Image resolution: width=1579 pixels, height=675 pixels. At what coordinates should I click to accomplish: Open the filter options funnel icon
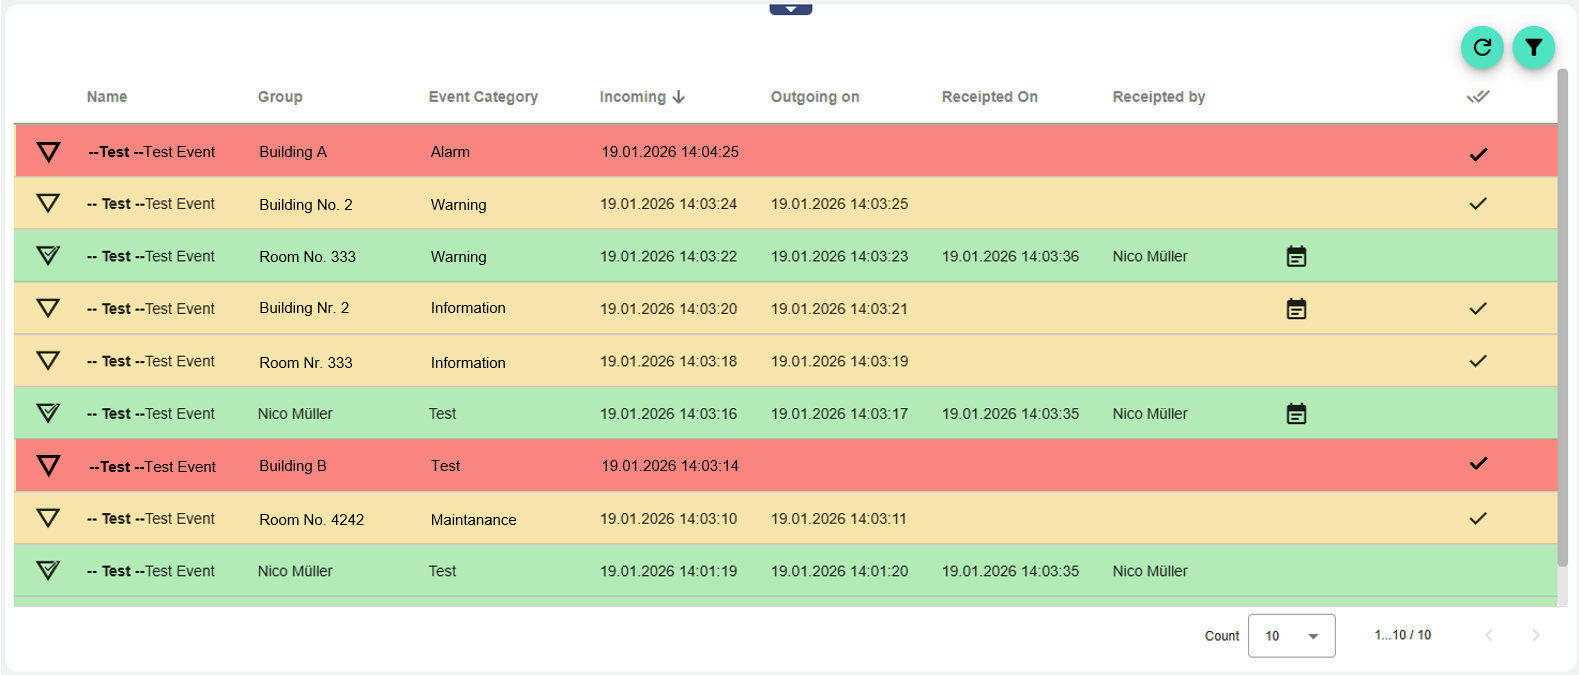[1533, 47]
